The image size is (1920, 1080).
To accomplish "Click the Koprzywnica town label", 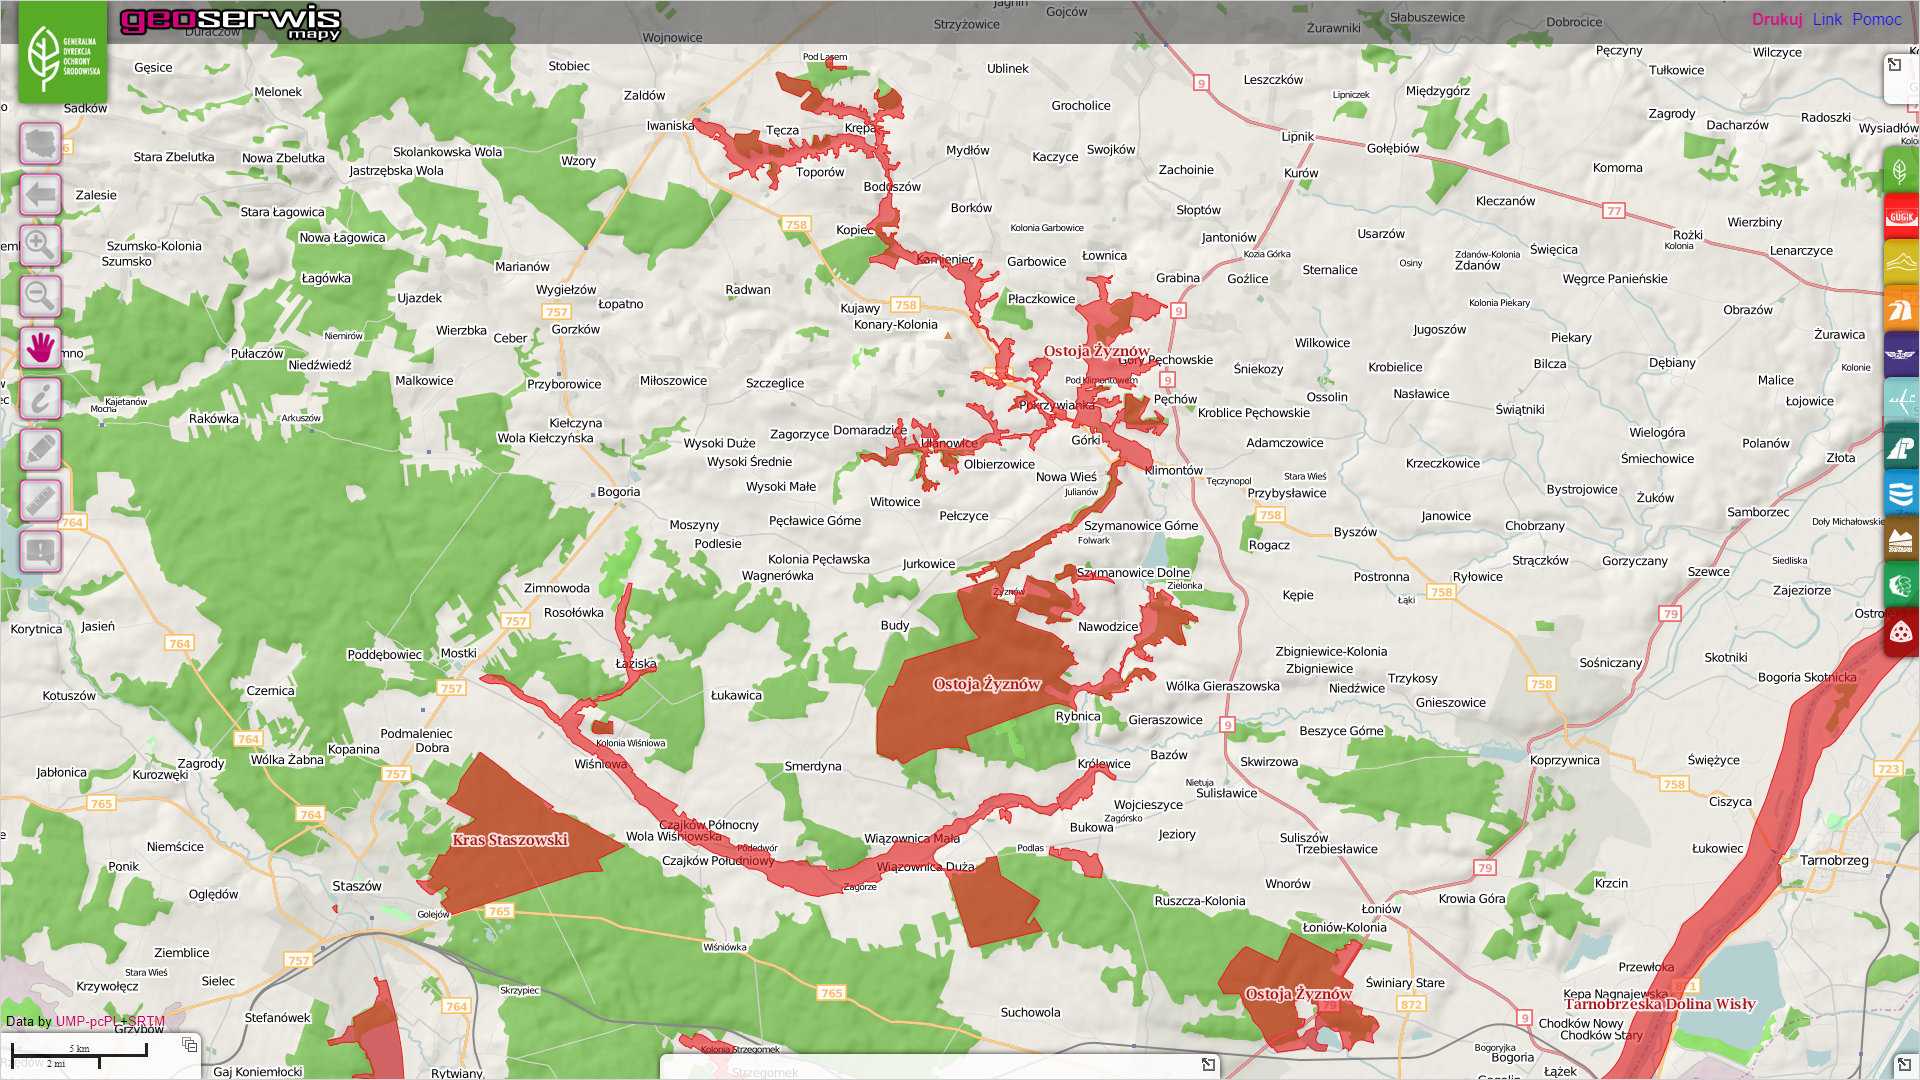I will [1565, 760].
